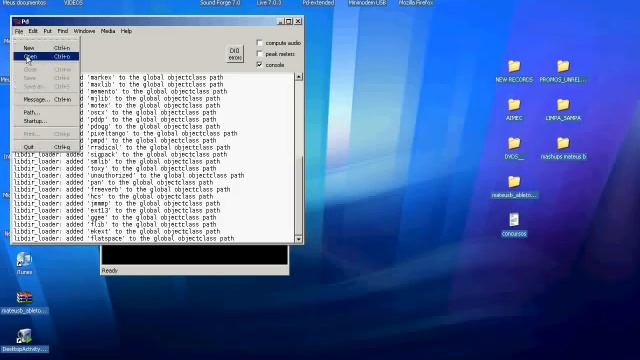Choose Quit from the File menu
This screenshot has height=360, width=640.
(x=46, y=147)
